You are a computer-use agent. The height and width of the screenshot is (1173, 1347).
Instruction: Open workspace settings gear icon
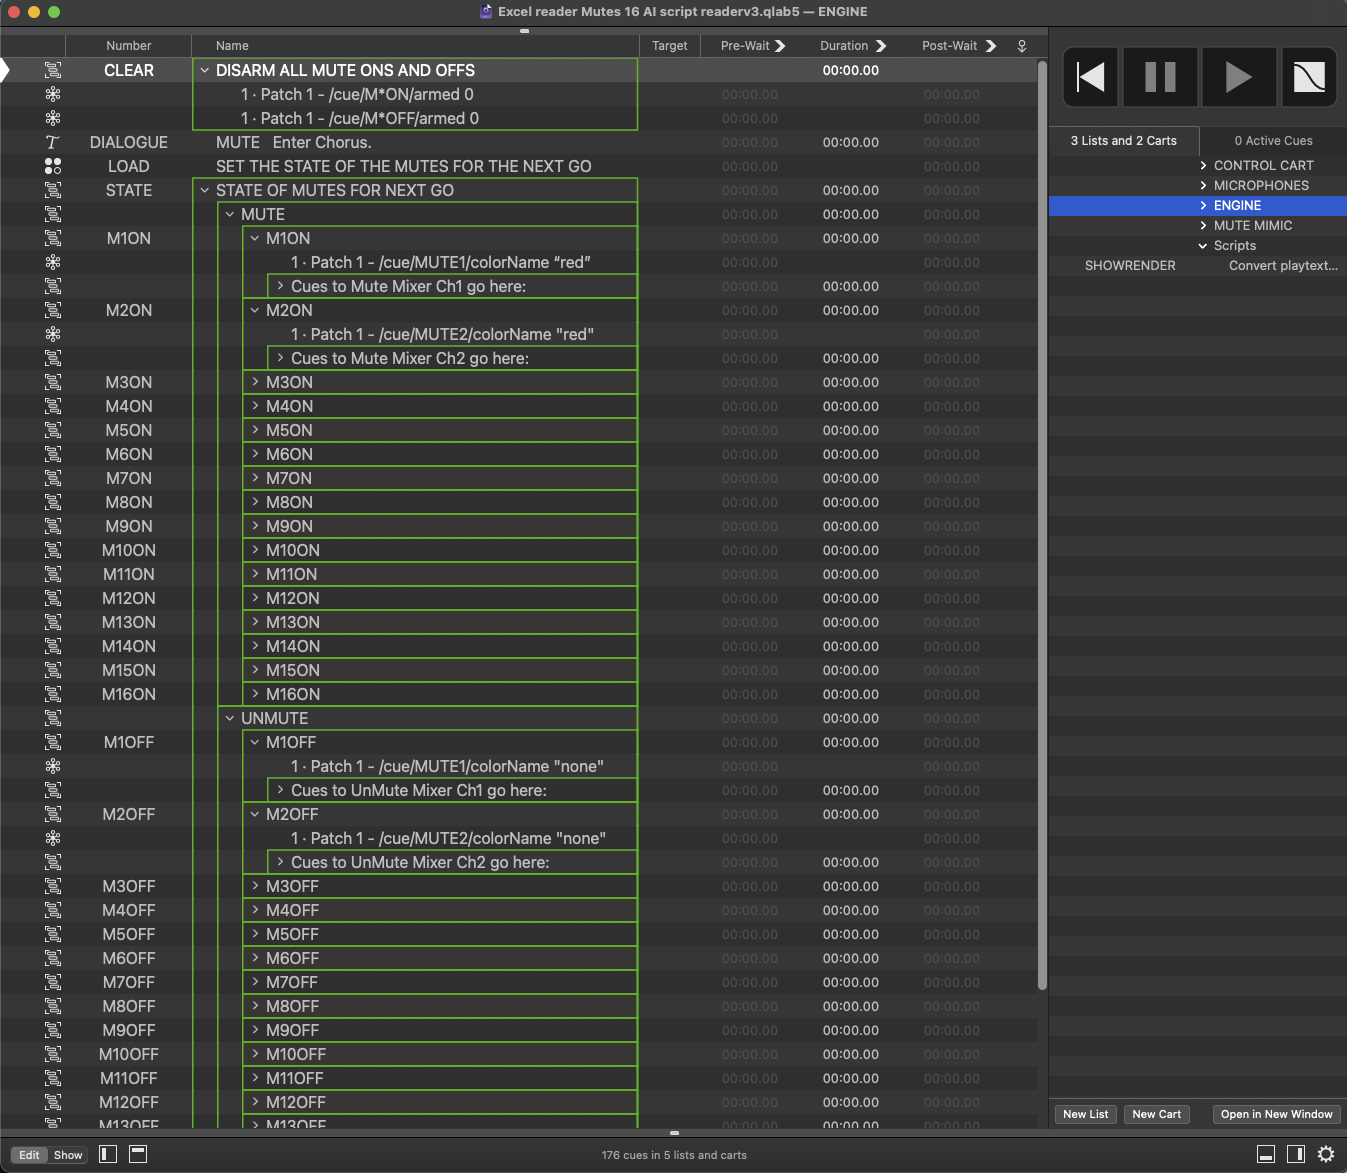(x=1326, y=1154)
